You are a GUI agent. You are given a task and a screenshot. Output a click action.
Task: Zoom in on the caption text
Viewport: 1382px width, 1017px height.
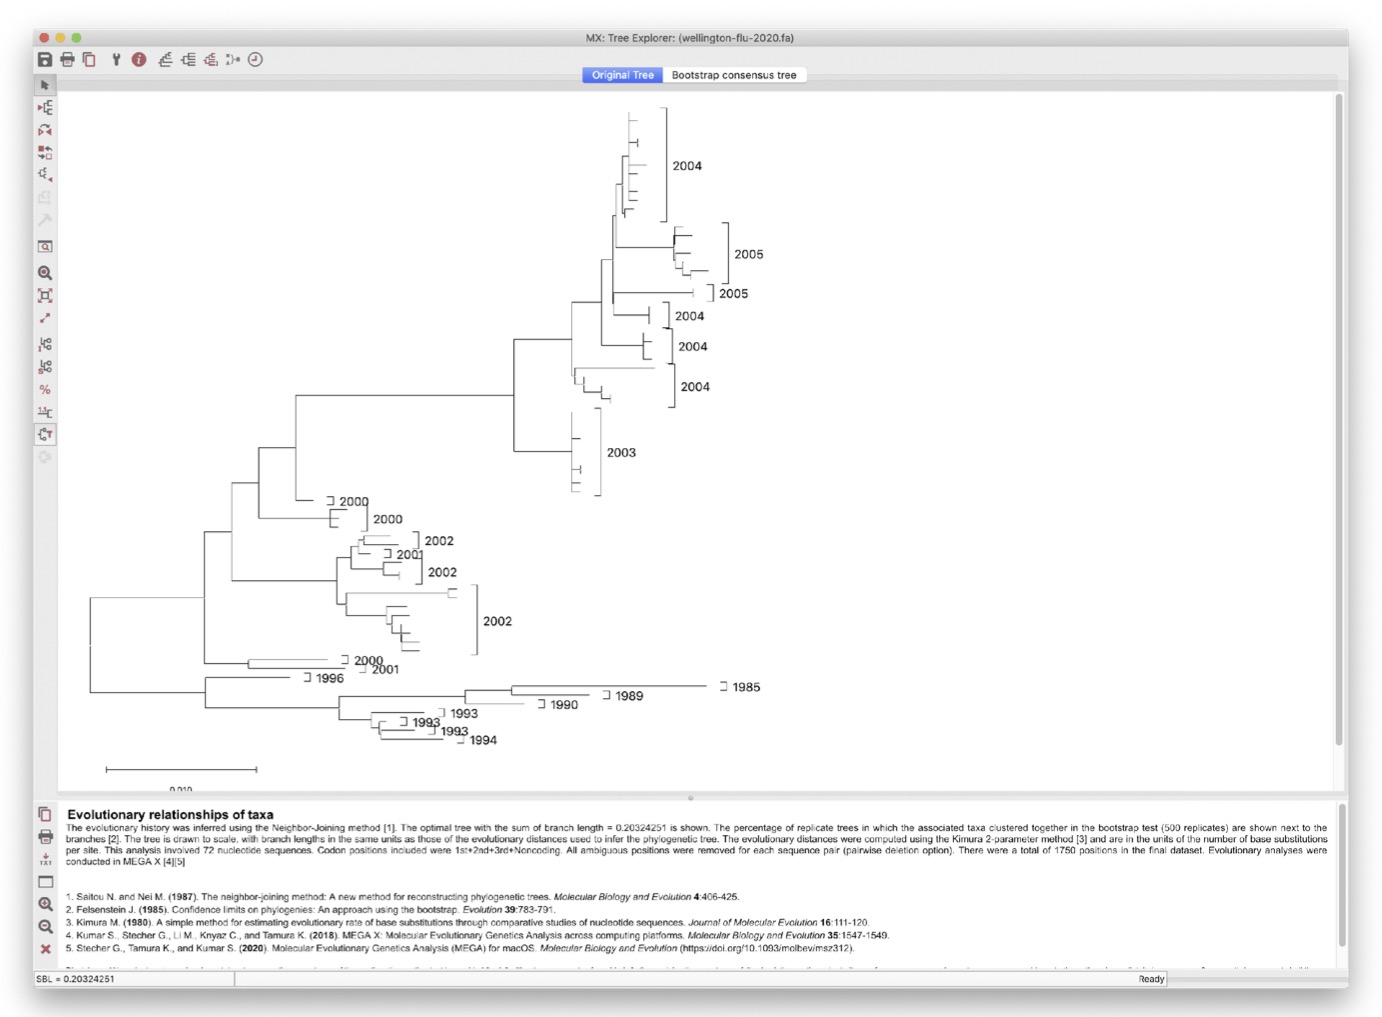(45, 904)
